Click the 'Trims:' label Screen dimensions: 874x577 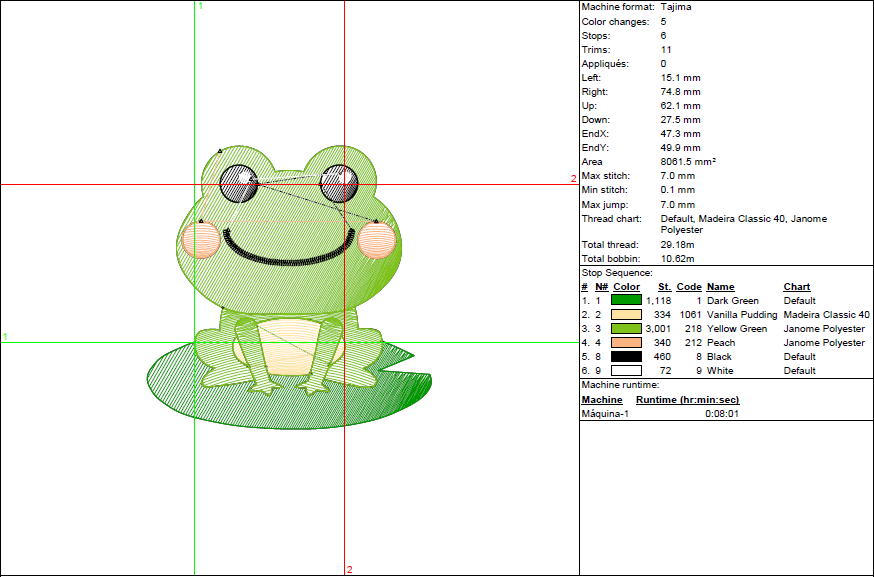point(595,50)
